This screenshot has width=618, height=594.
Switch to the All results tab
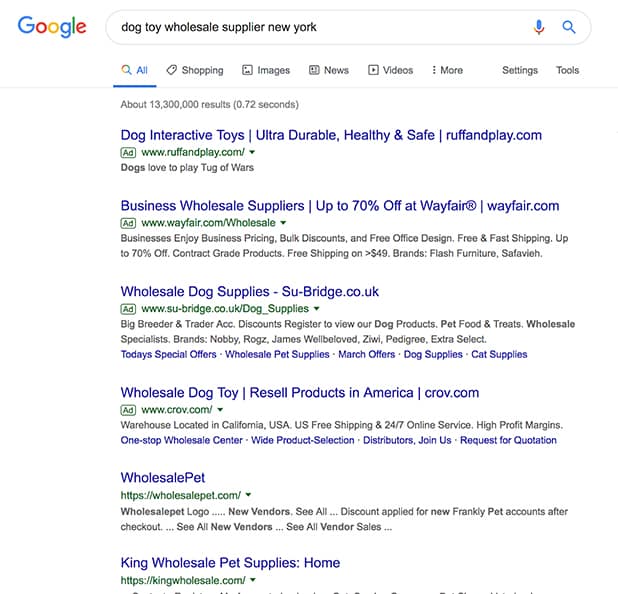(x=134, y=70)
